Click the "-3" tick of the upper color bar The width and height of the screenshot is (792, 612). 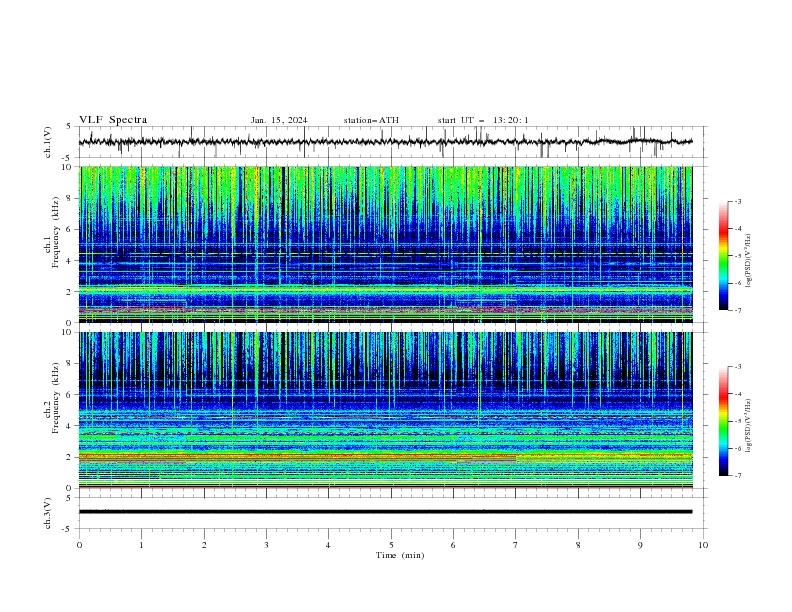point(737,201)
